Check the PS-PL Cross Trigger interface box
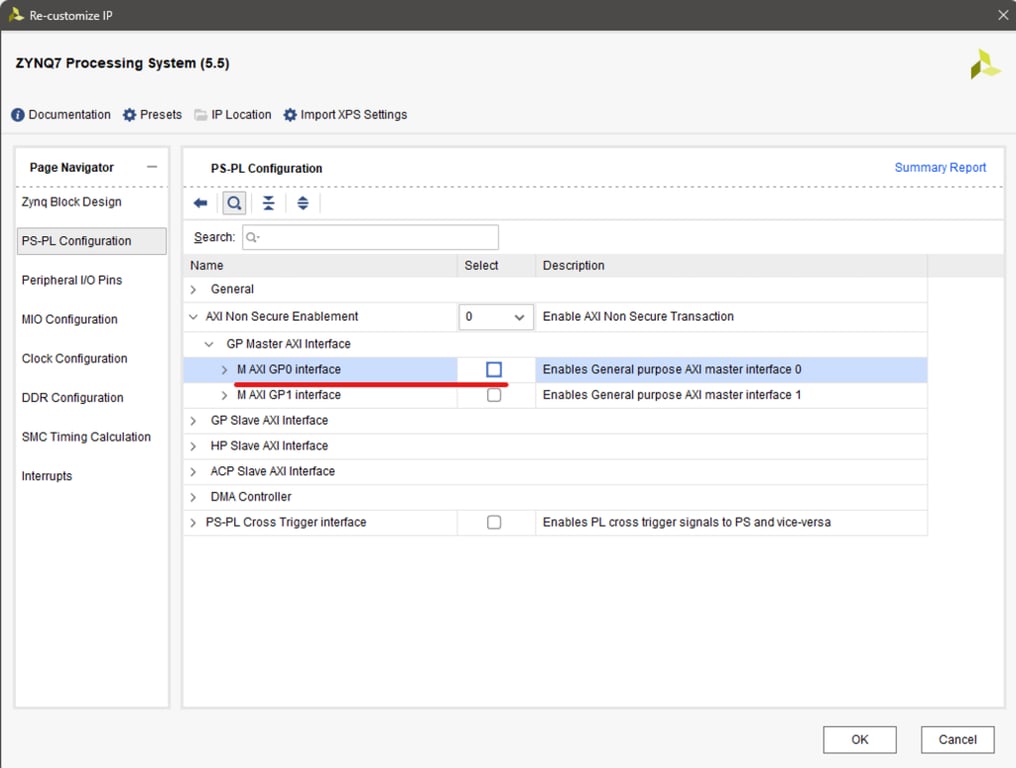 [494, 522]
